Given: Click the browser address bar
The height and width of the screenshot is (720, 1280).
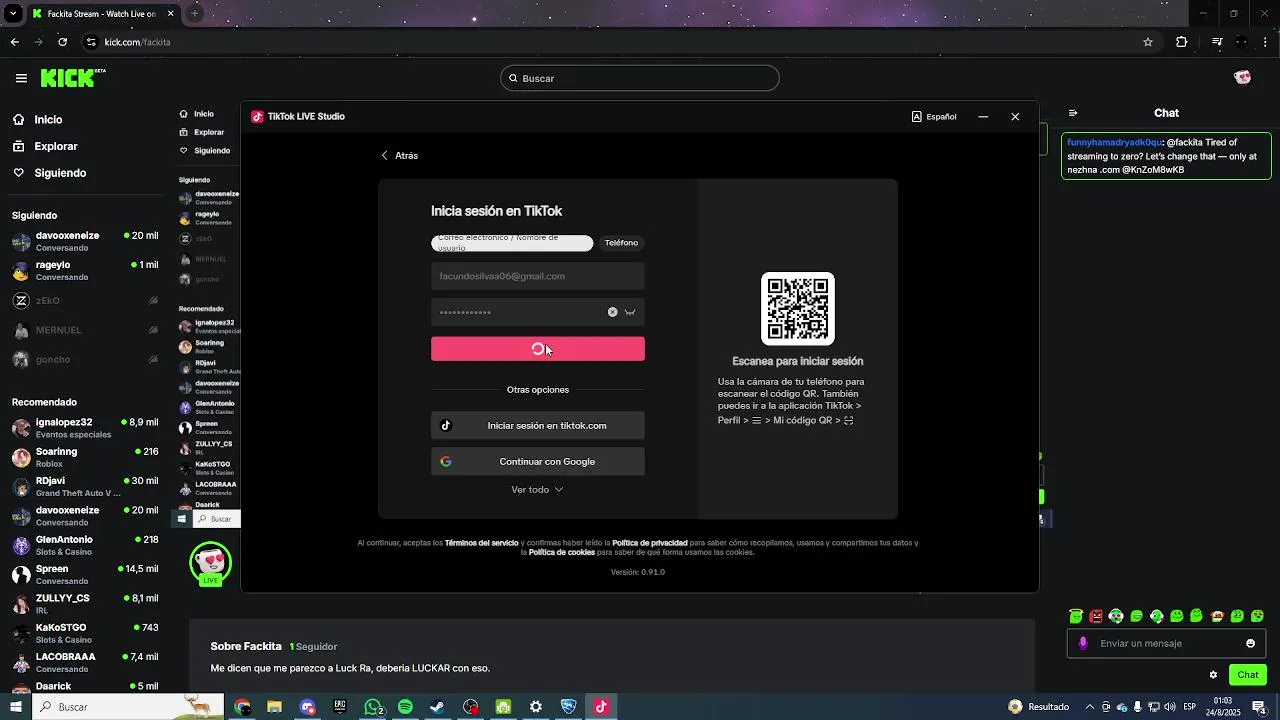Looking at the screenshot, I should (620, 42).
